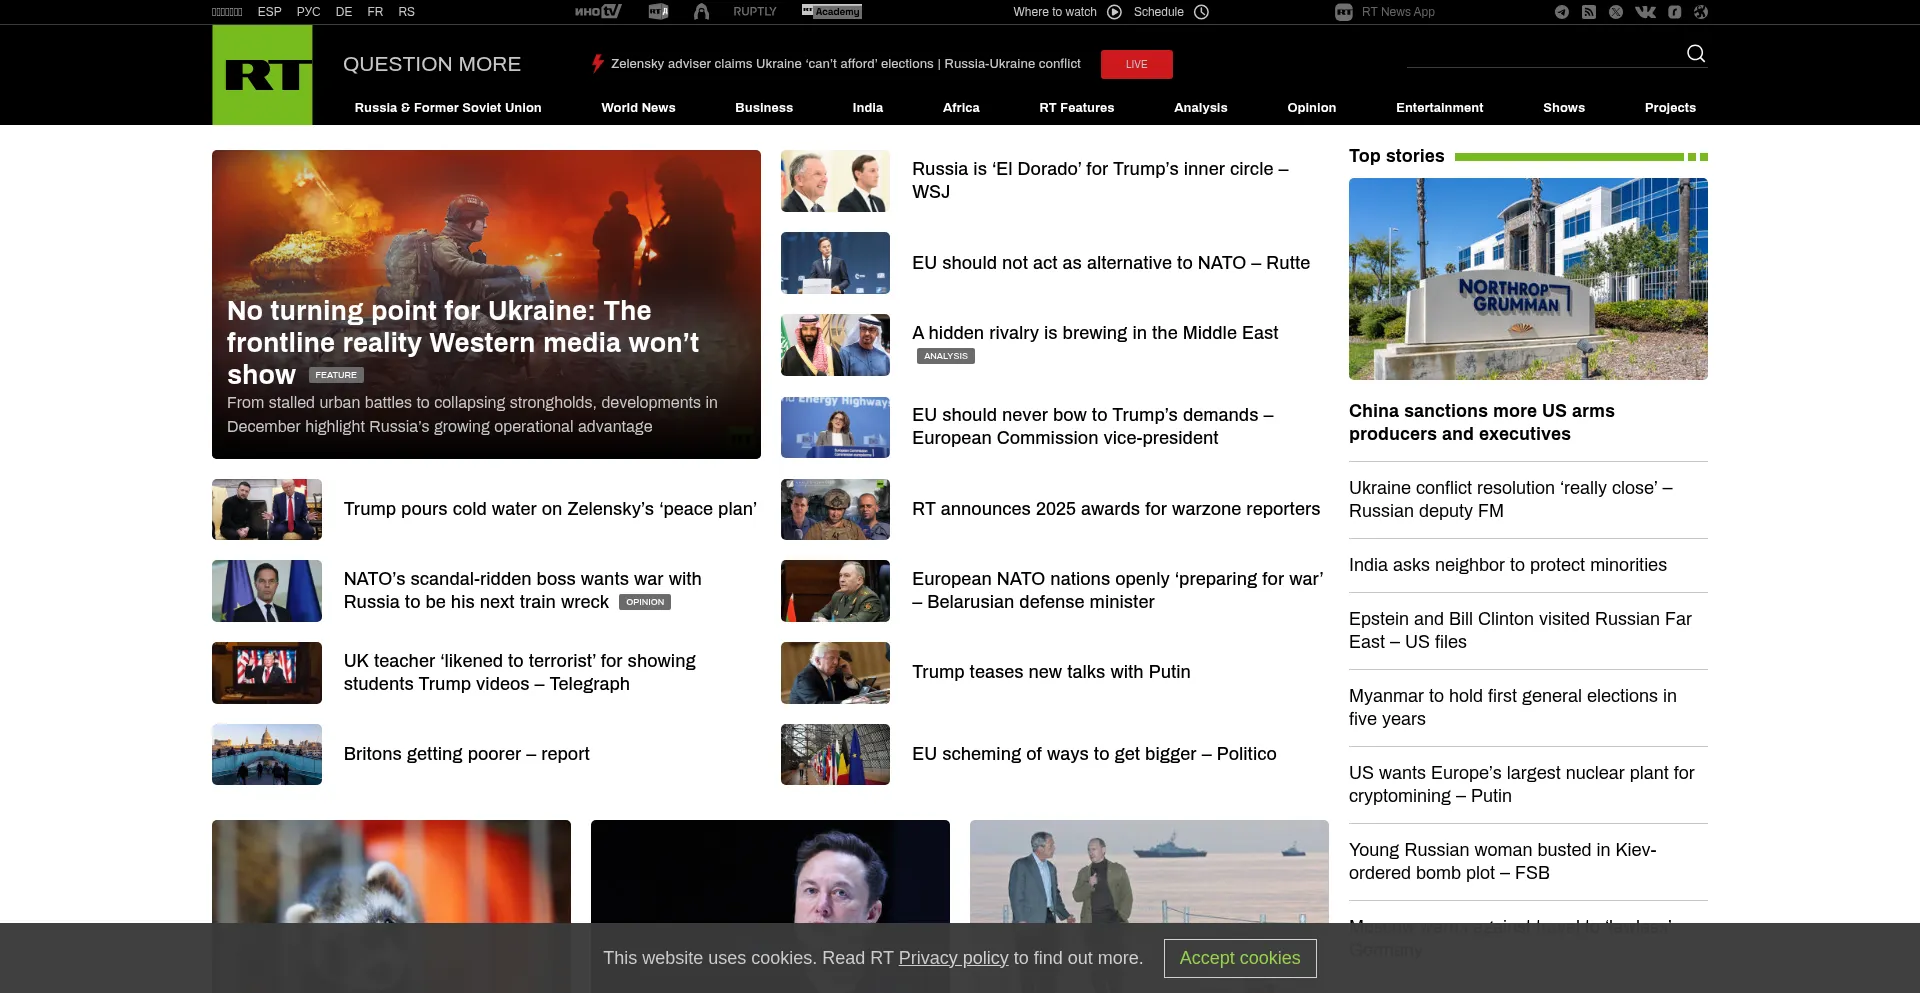Open the RSS feed icon
Screen dimensions: 1920x993
coord(1588,12)
